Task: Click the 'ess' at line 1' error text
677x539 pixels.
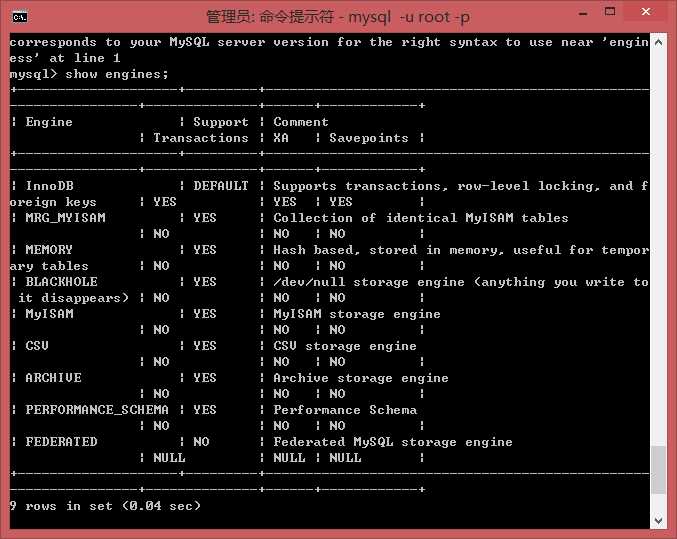Action: (65, 58)
